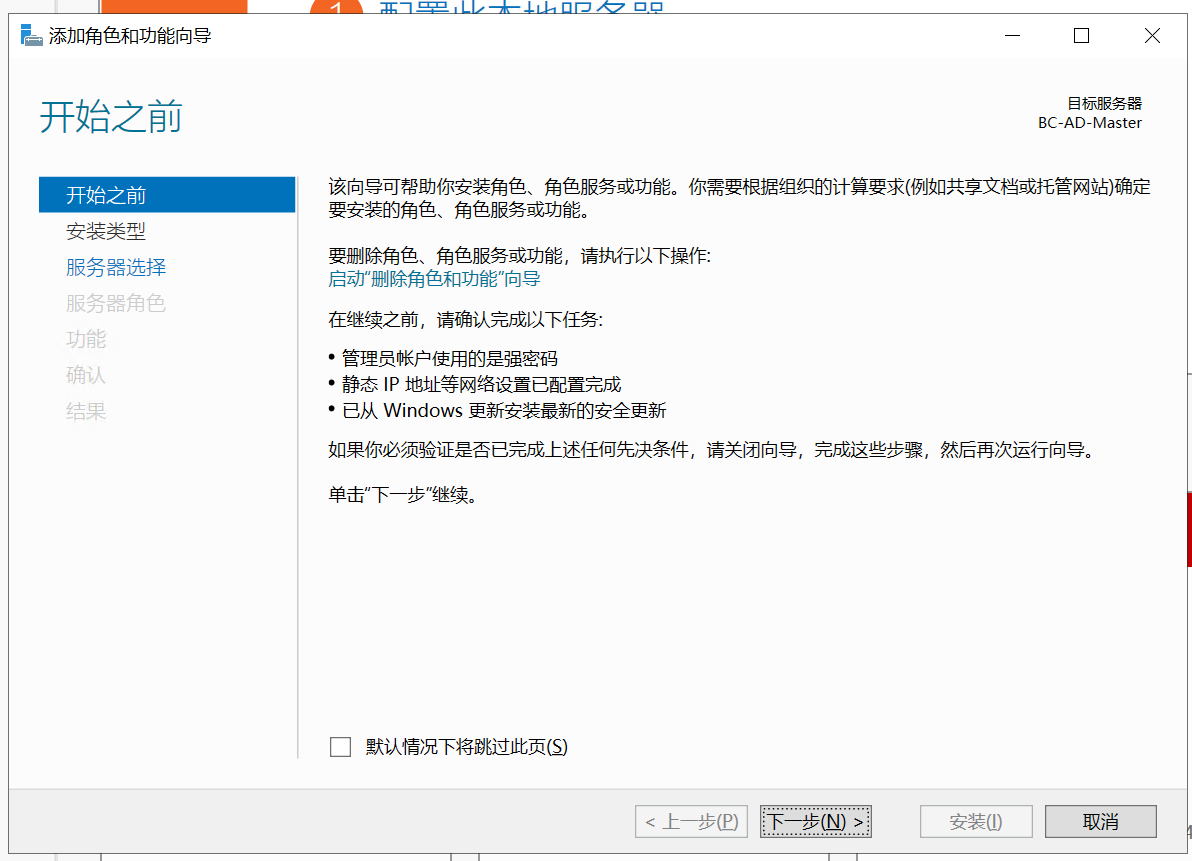Maximize the wizard window
This screenshot has height=861, width=1192.
click(x=1081, y=36)
